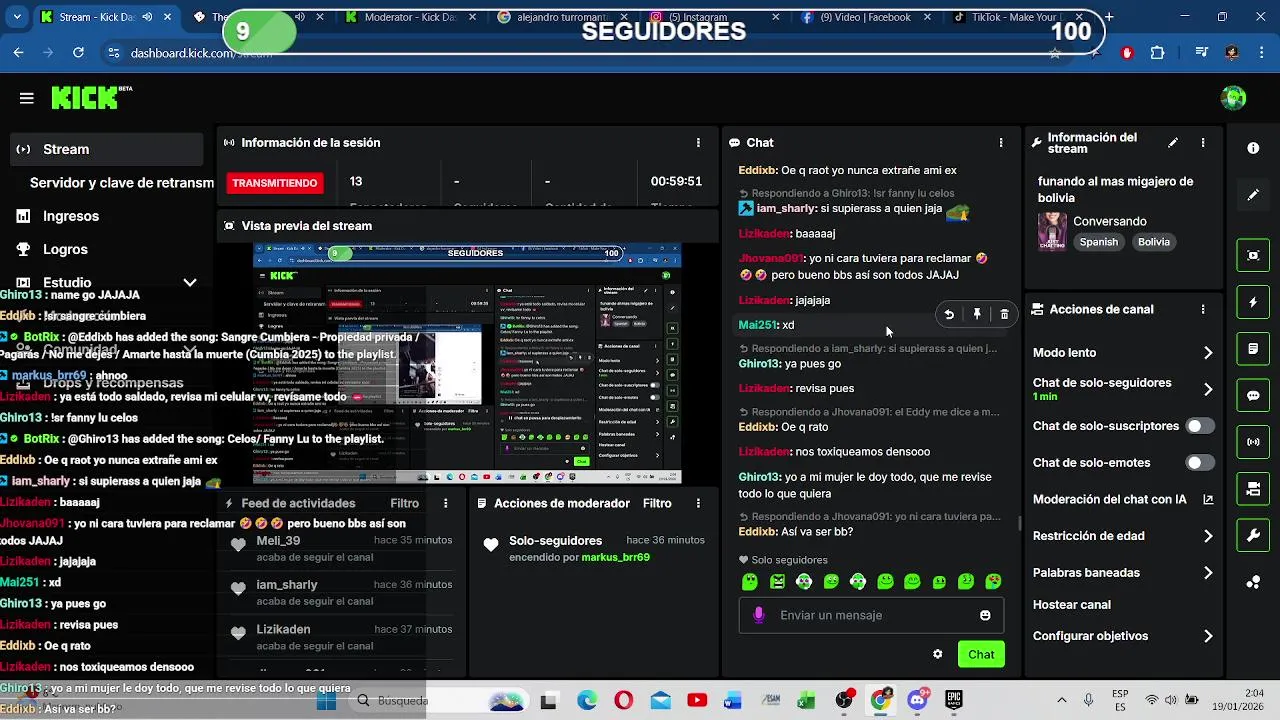This screenshot has width=1280, height=720.
Task: Reply to Mai251 message with arrow icon
Action: [949, 314]
